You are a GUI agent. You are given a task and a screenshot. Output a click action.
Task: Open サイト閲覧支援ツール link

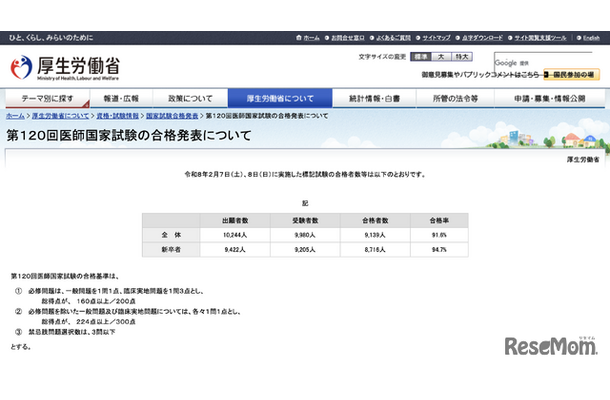(540, 38)
